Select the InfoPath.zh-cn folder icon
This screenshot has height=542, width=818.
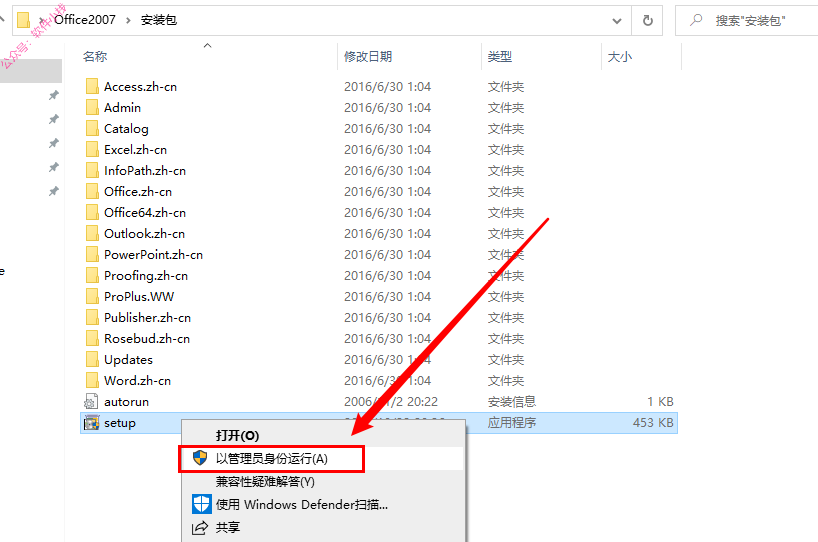click(92, 171)
